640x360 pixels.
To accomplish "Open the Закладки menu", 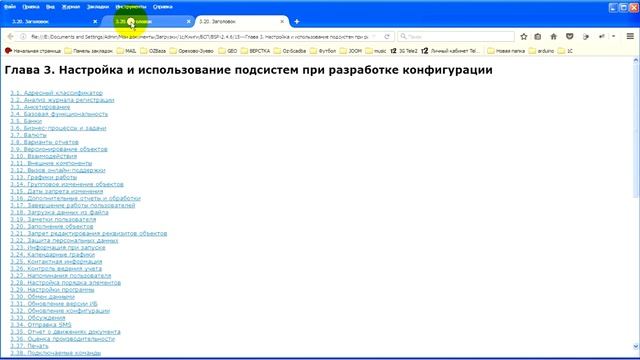I will click(98, 7).
